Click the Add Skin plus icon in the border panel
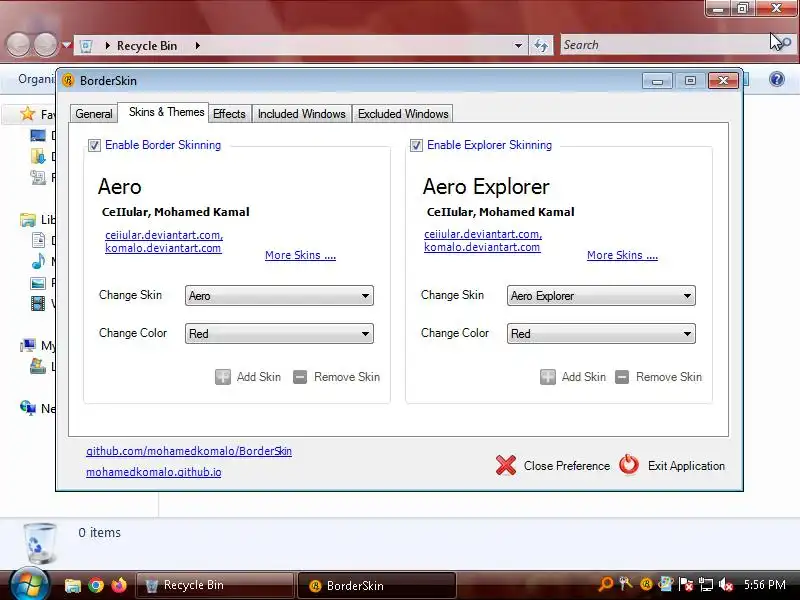Viewport: 800px width, 600px height. point(223,377)
